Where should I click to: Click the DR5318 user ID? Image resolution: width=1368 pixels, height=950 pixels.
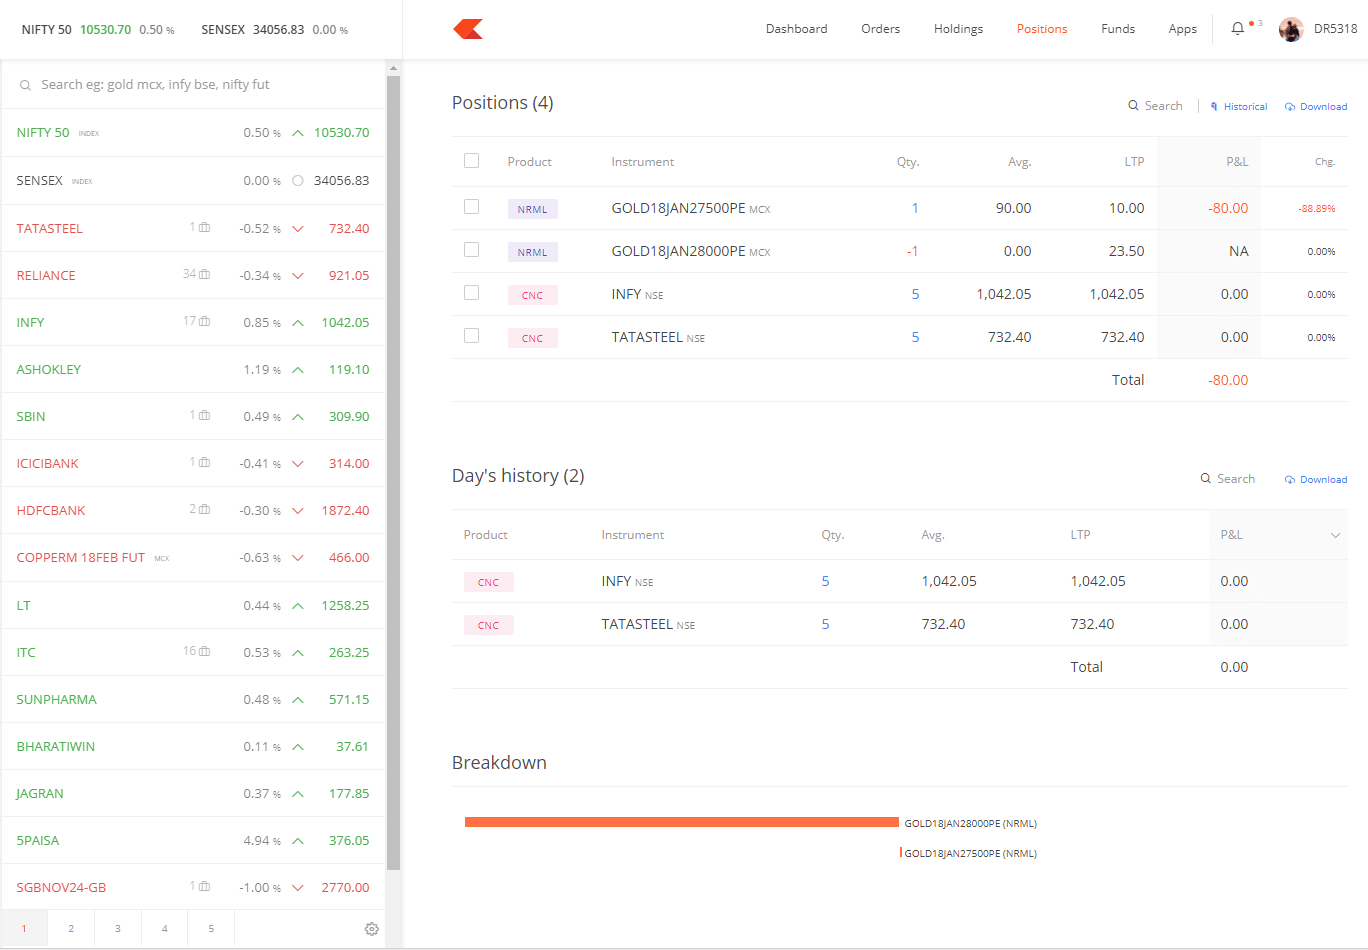(1335, 29)
